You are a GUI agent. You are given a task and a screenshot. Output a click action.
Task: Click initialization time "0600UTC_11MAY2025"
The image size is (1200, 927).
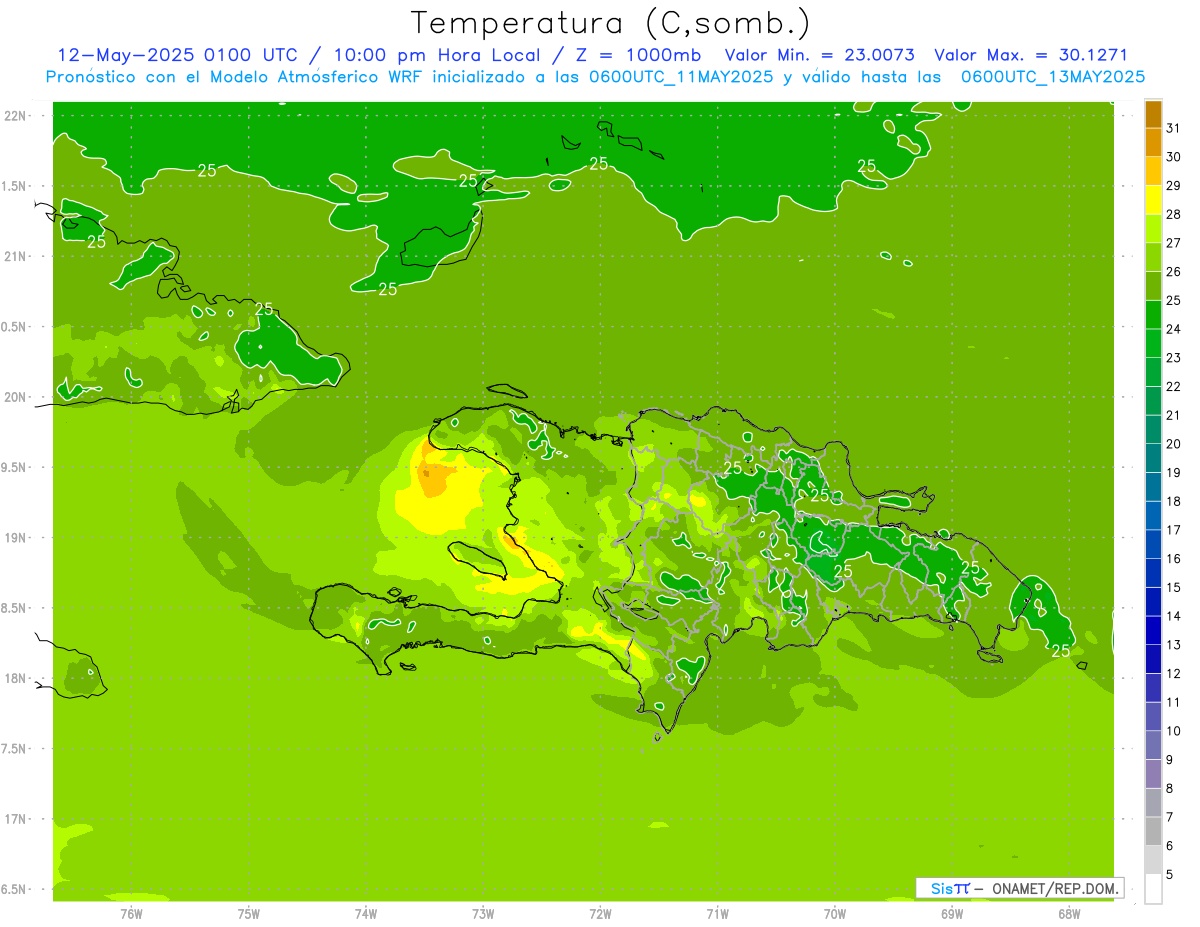point(678,76)
